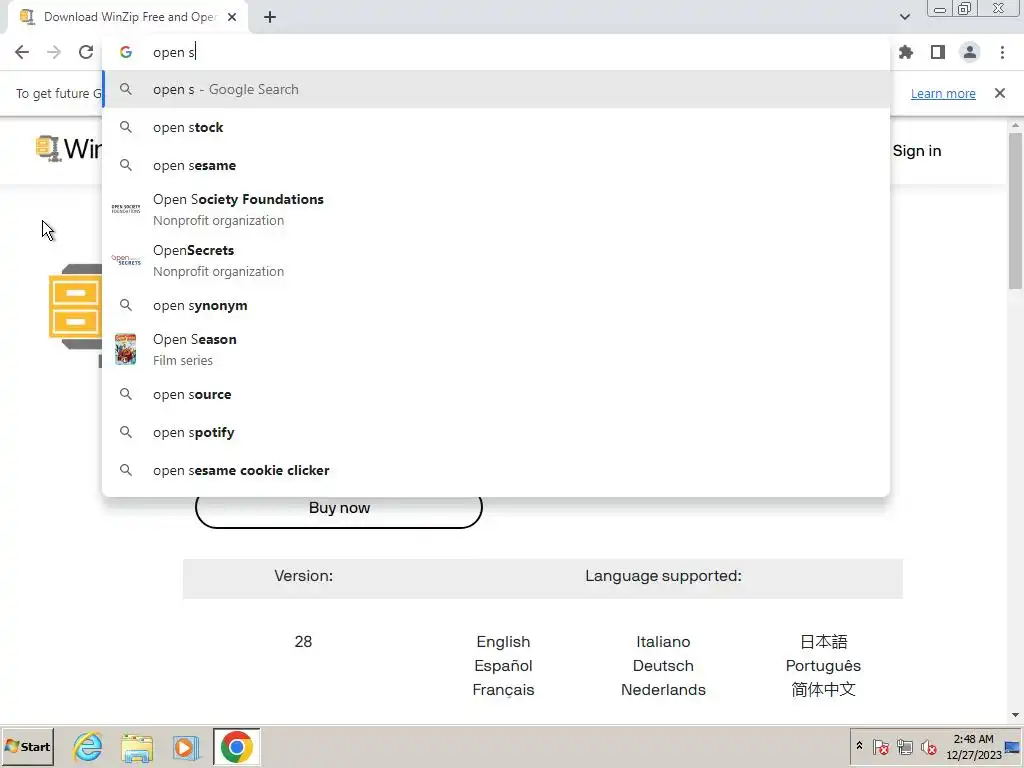Dismiss the notification bar with X

[x=1000, y=93]
